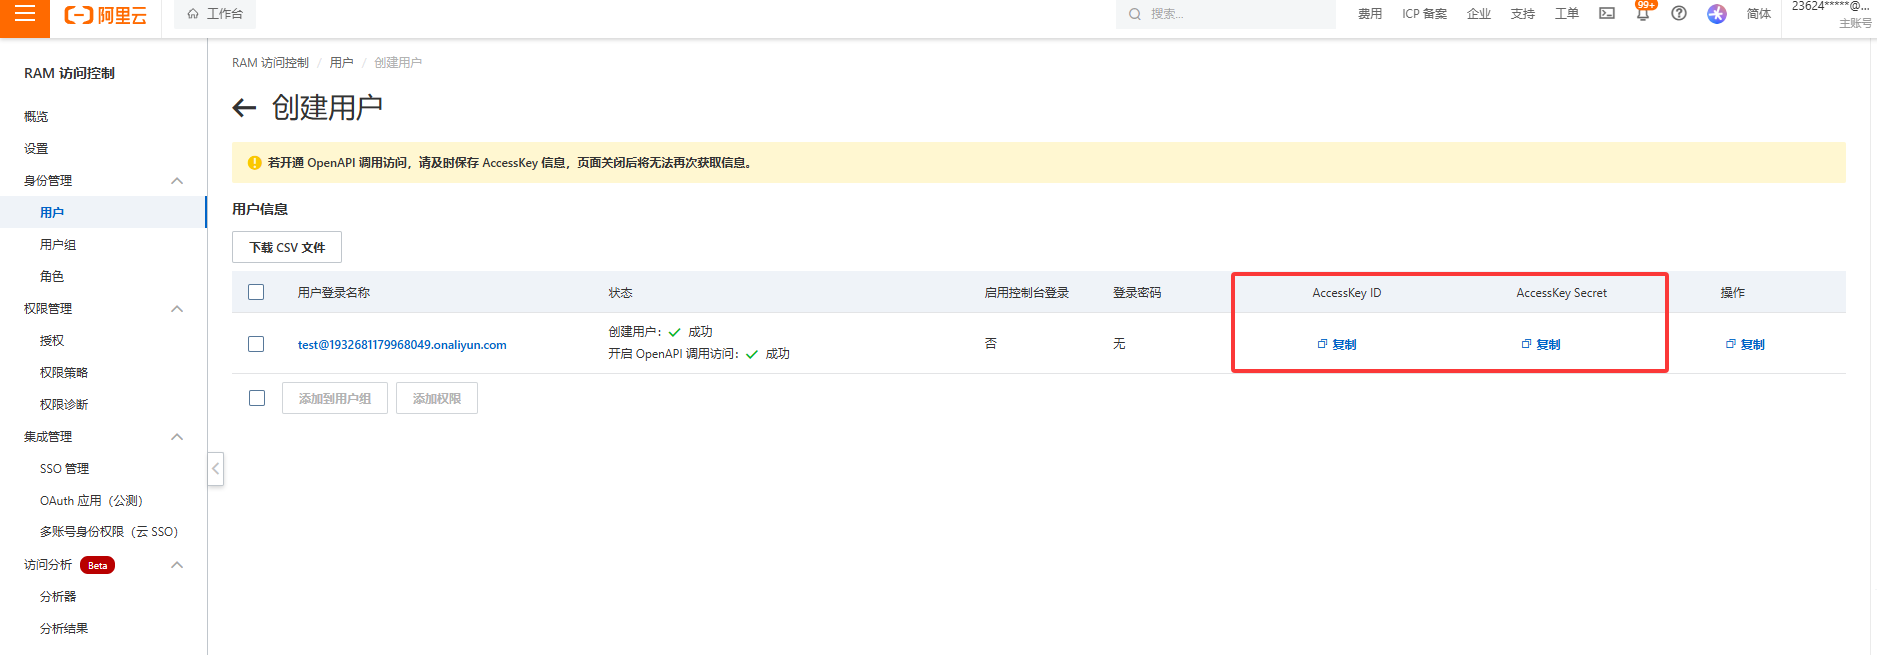Click the RAM 访问控制 sidebar title
The width and height of the screenshot is (1877, 655).
coord(70,73)
